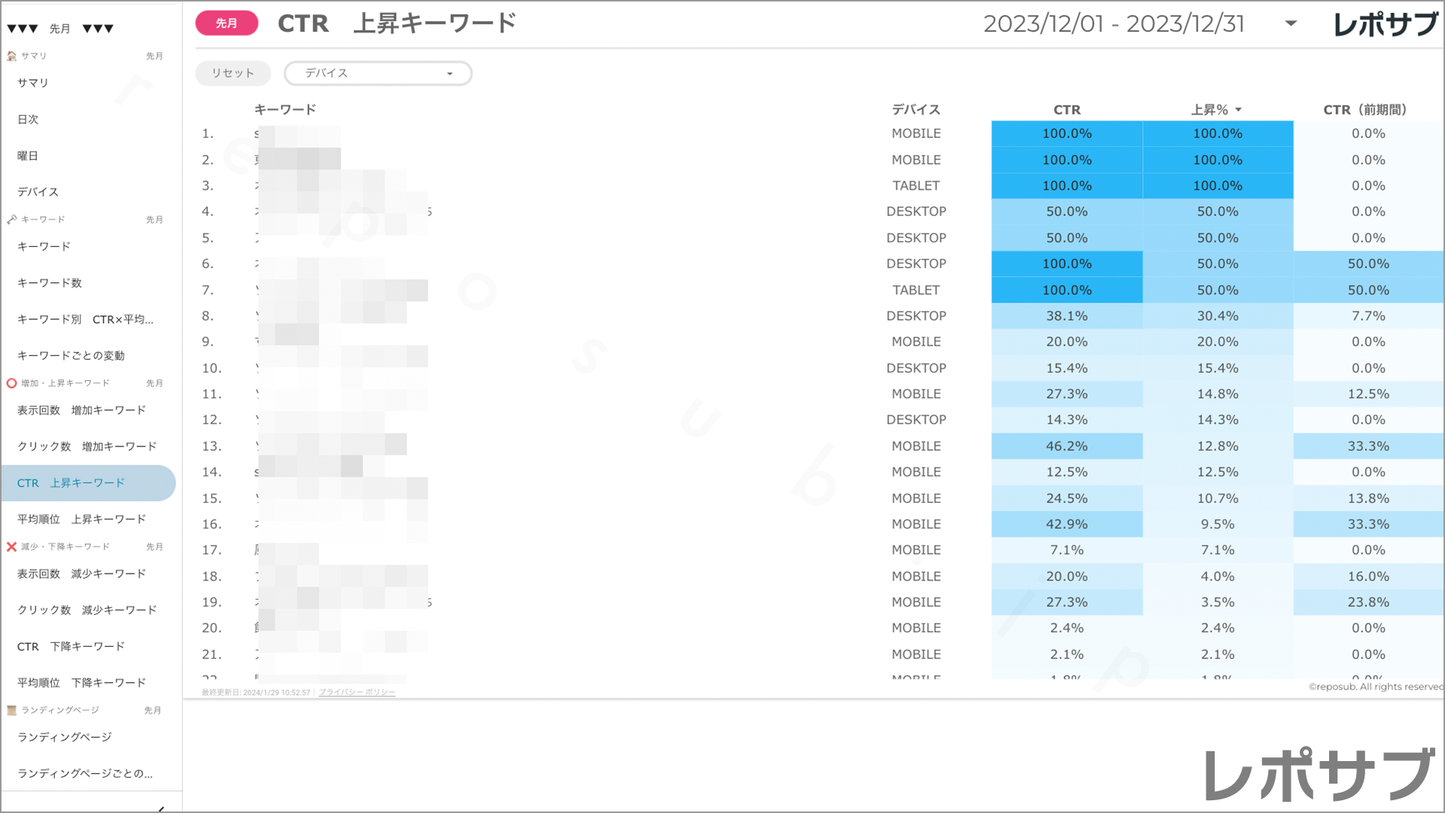This screenshot has height=813, width=1445.
Task: Open クリック数 増加キーワード page
Action: (87, 446)
